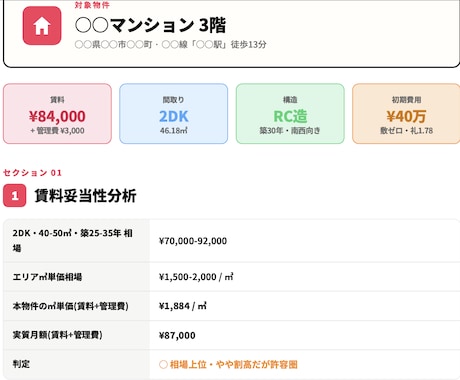This screenshot has width=460, height=380.
Task: Click the ¥1,884 / ㎡ value
Action: point(183,306)
